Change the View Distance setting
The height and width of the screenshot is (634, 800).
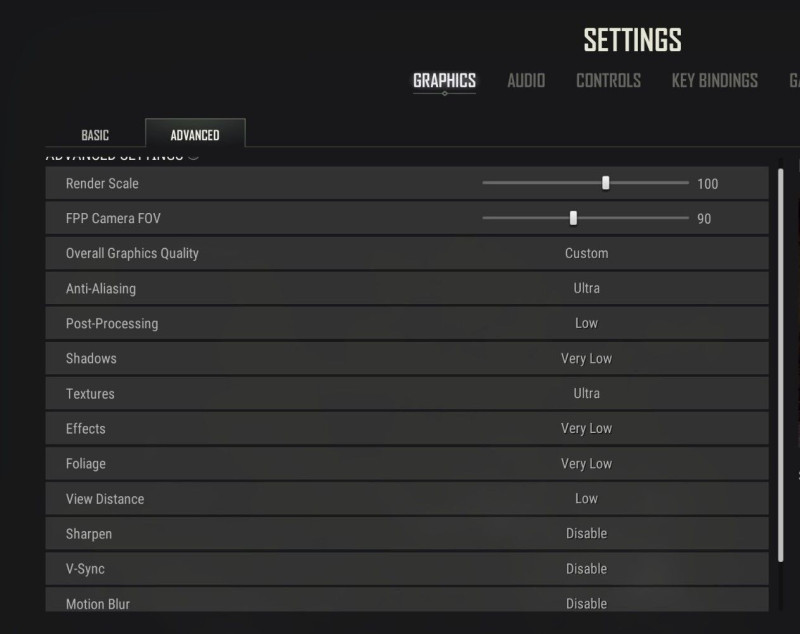pyautogui.click(x=586, y=498)
